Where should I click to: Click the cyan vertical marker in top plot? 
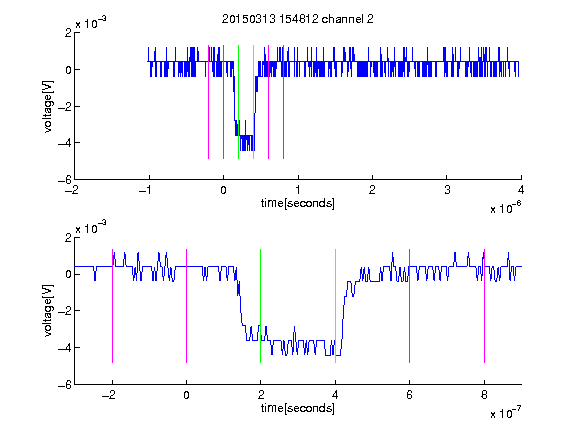[x=253, y=102]
